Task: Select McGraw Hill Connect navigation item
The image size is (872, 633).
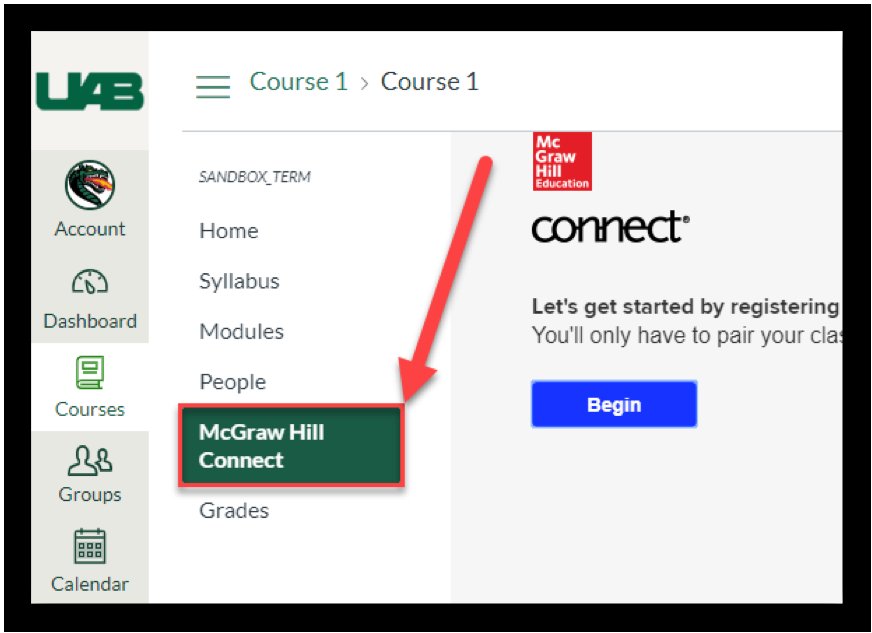Action: (x=291, y=446)
